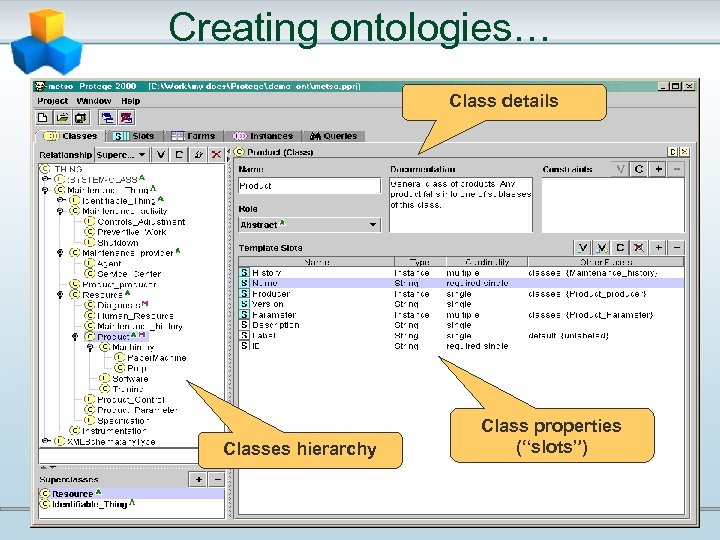Select the Classes tab
720x540 pixels.
pyautogui.click(x=71, y=136)
